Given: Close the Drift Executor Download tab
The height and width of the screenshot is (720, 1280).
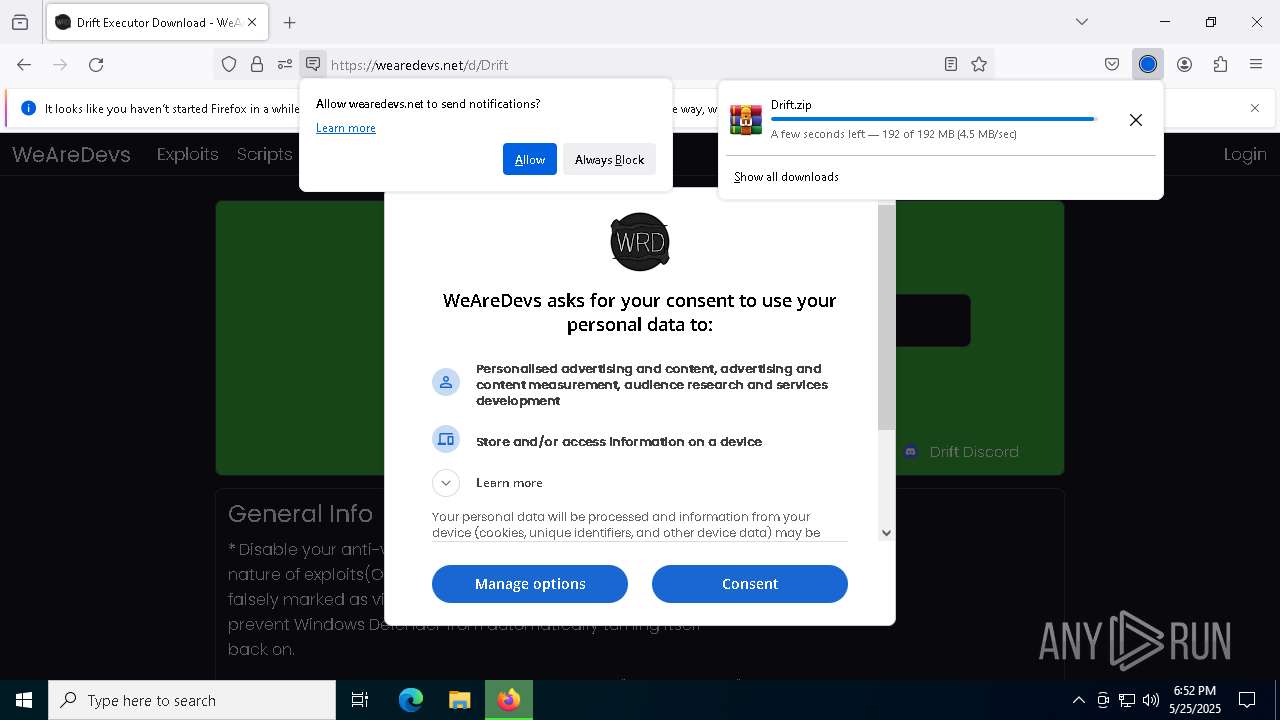Looking at the screenshot, I should (x=252, y=22).
